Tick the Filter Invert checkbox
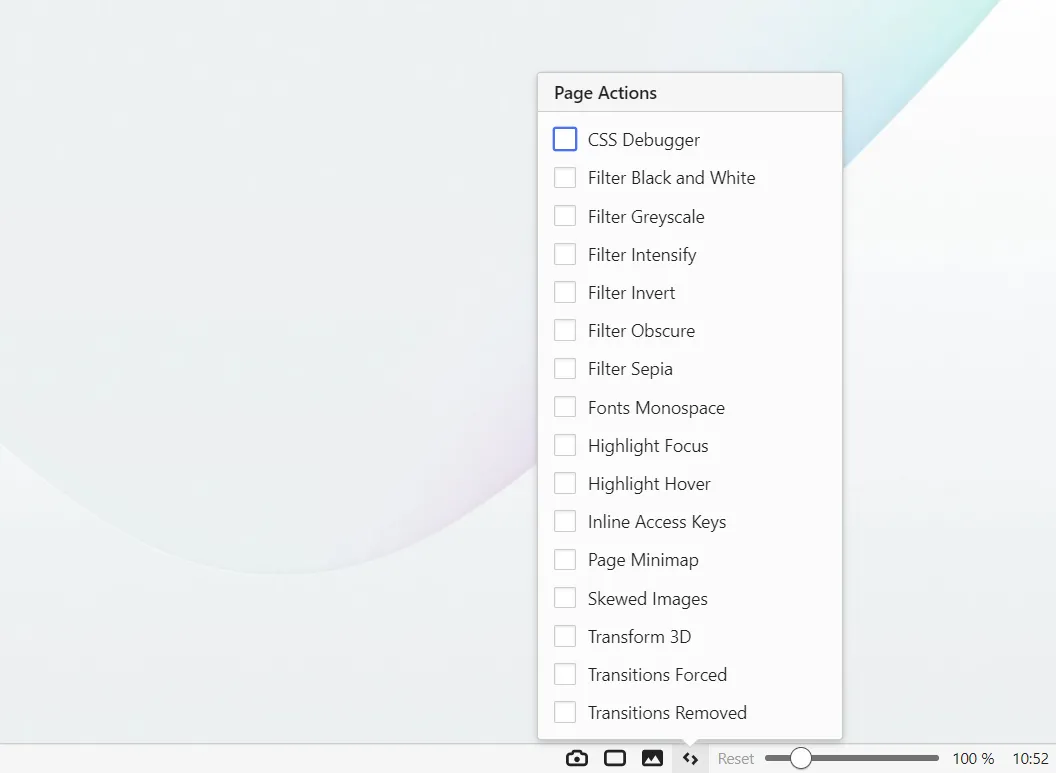Viewport: 1056px width, 773px height. [565, 292]
